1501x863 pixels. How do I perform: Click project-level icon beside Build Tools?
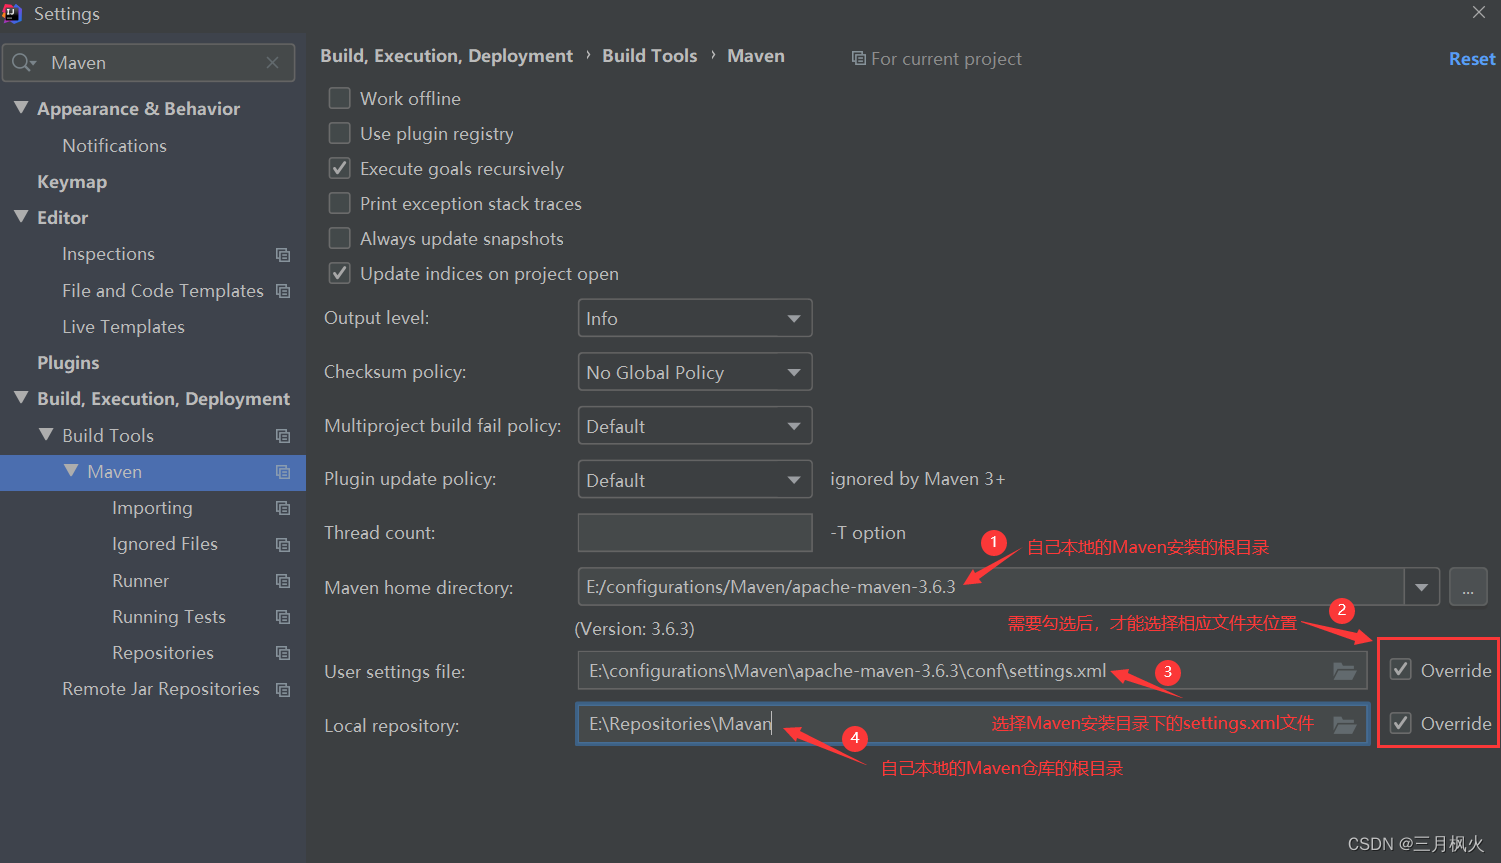[283, 436]
